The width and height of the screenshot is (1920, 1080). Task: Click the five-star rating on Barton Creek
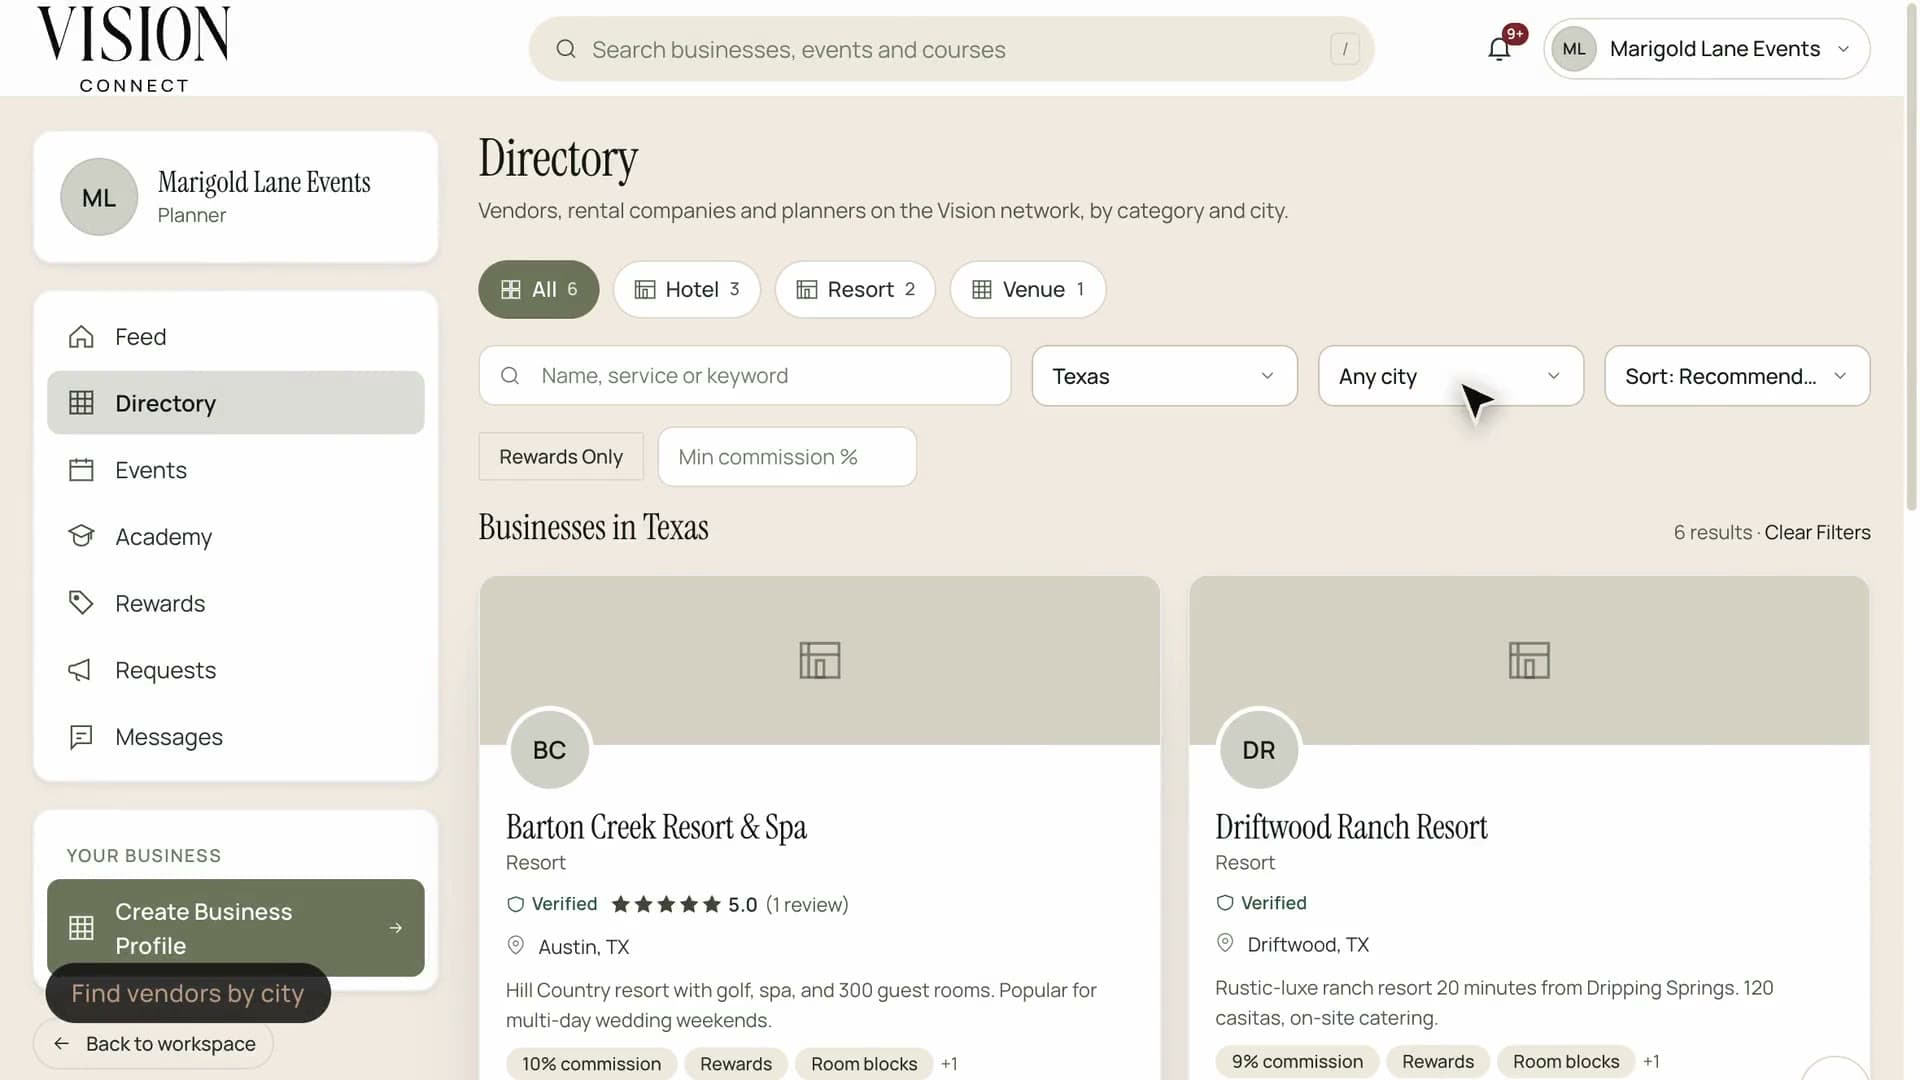coord(666,904)
